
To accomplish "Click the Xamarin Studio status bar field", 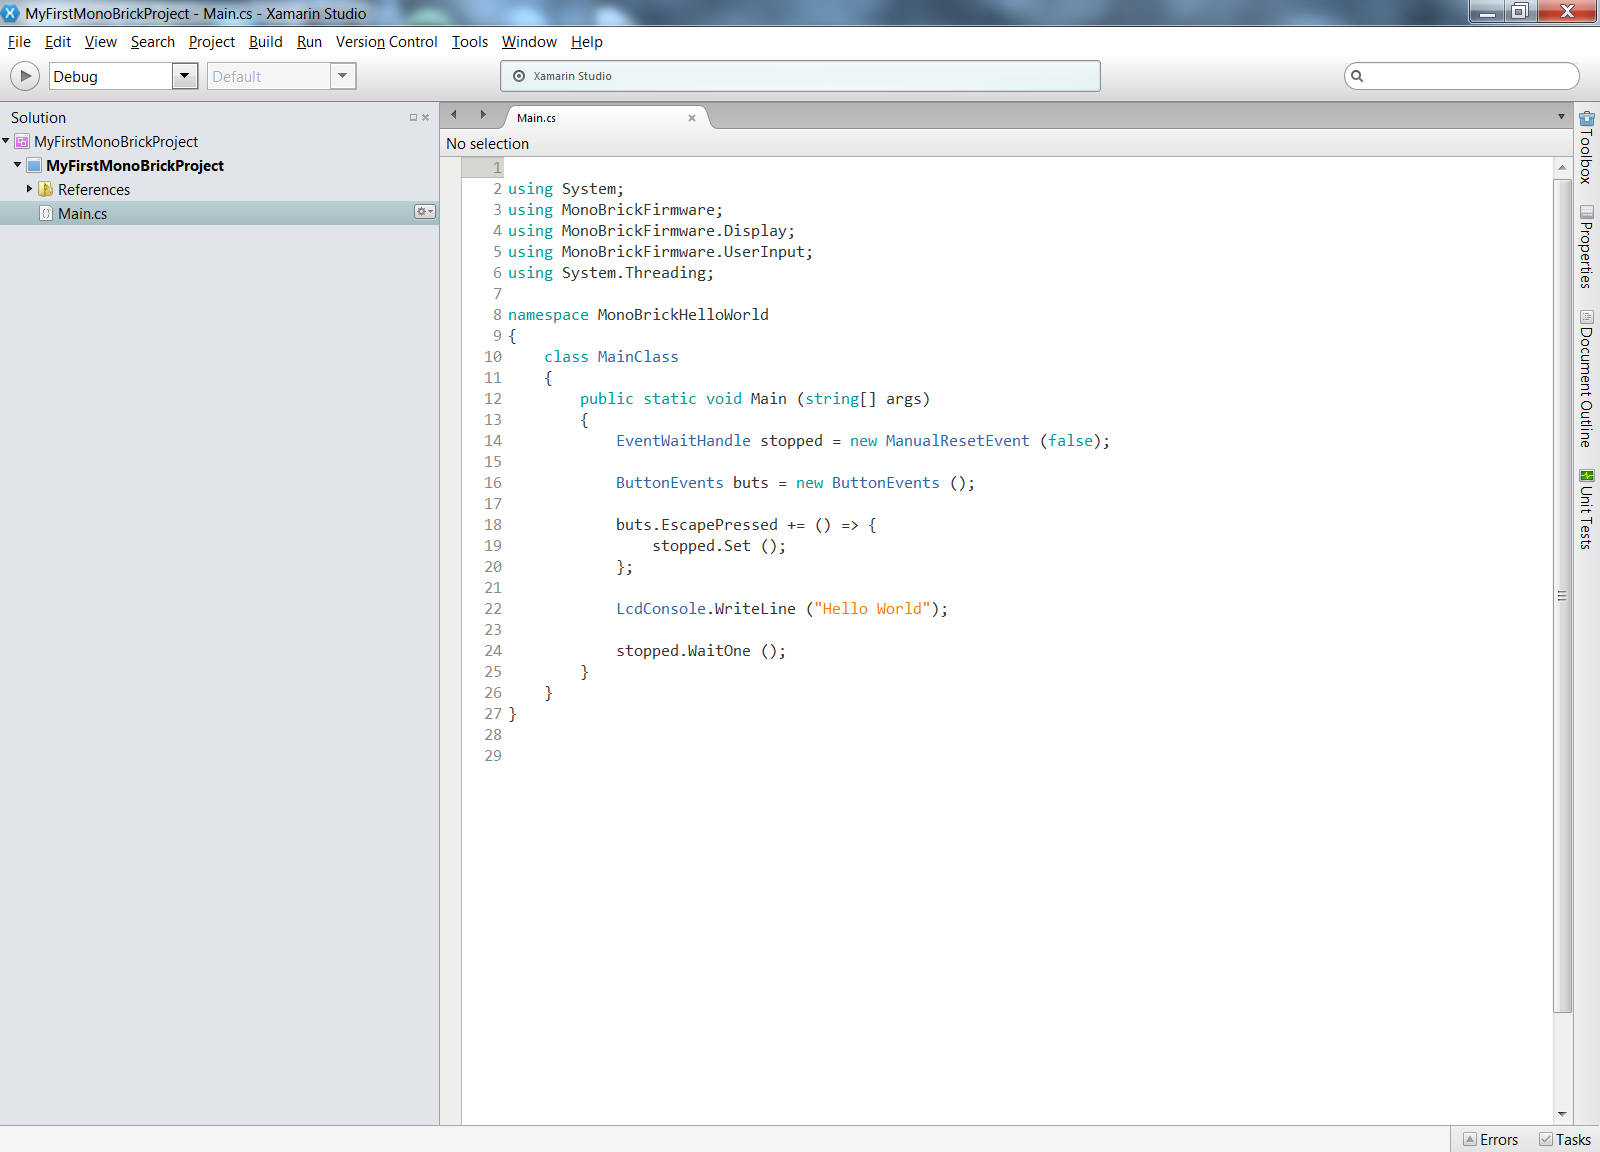I will point(800,76).
